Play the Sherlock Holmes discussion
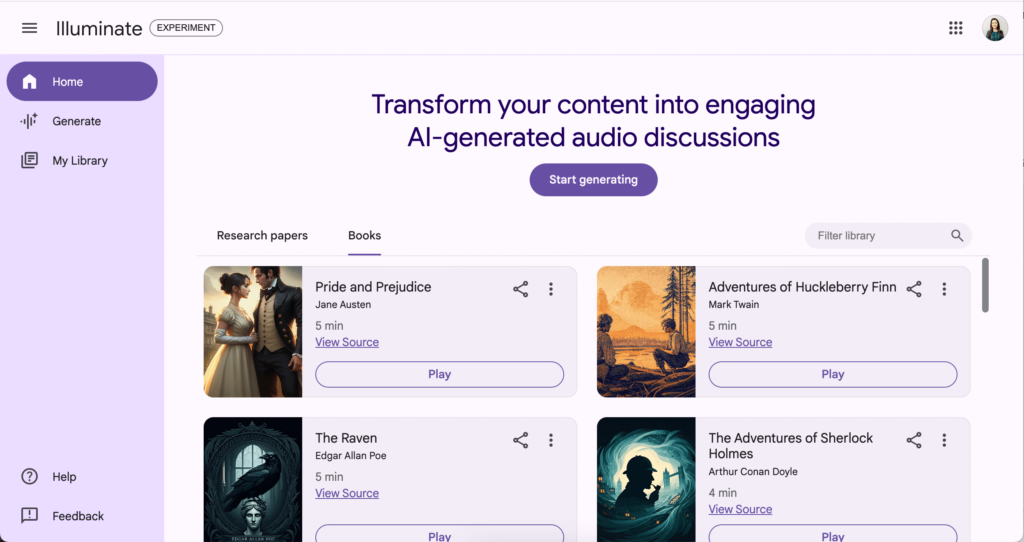Screen dimensions: 1024x542 [x=833, y=534]
